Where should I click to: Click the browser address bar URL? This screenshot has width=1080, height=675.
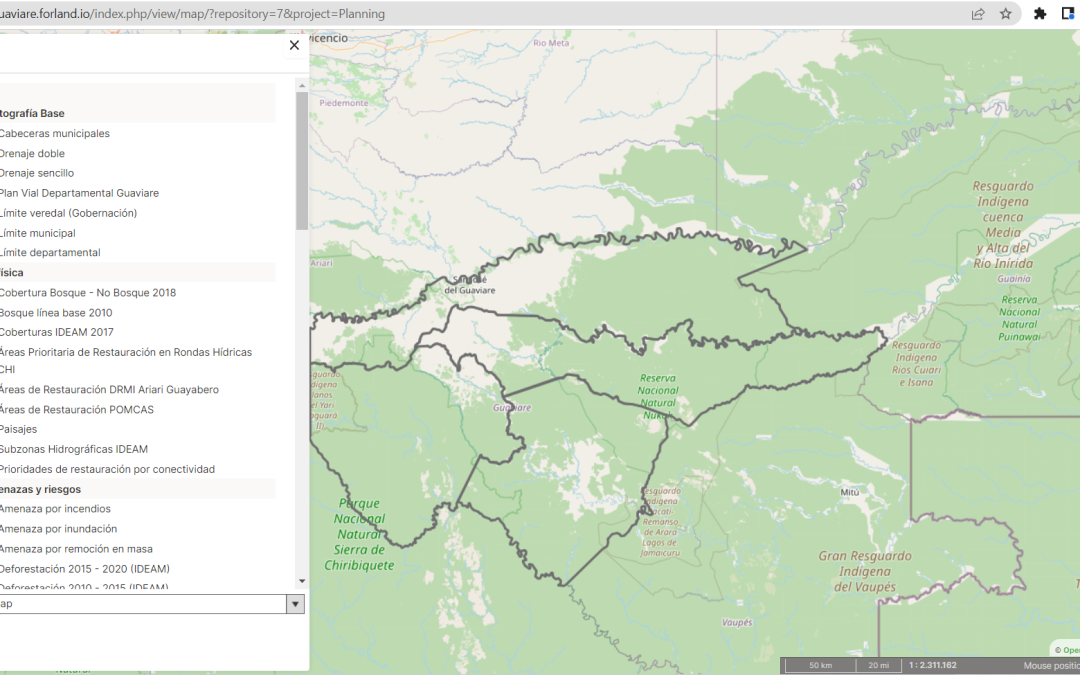[193, 14]
